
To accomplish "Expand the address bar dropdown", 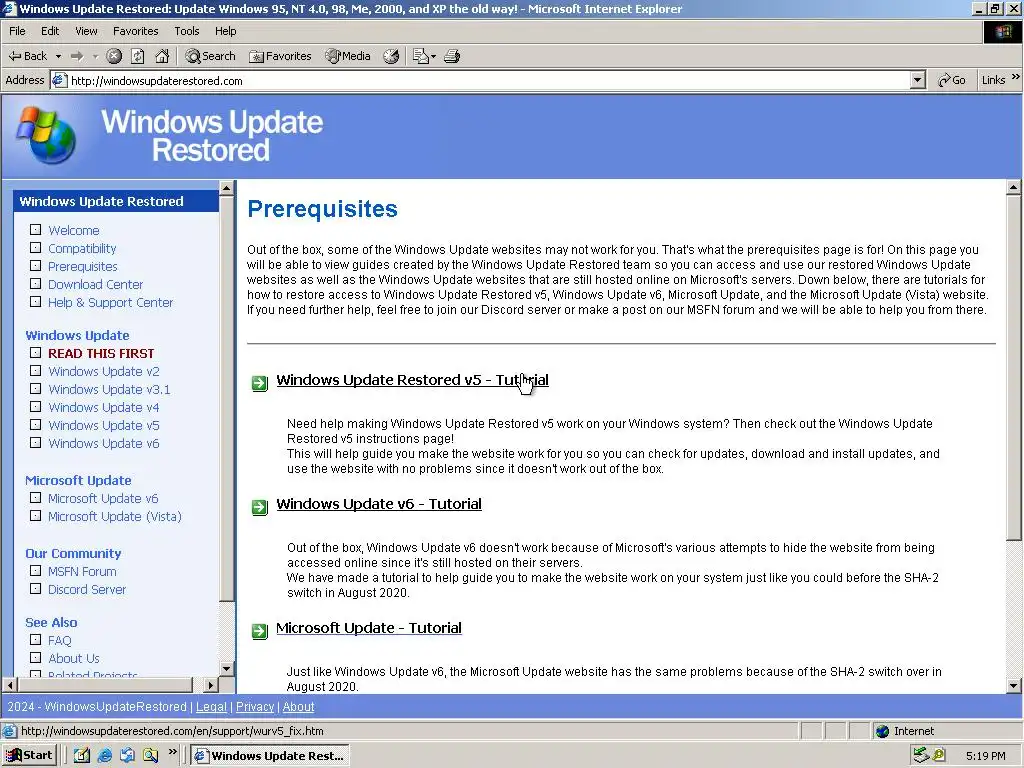I will click(918, 80).
